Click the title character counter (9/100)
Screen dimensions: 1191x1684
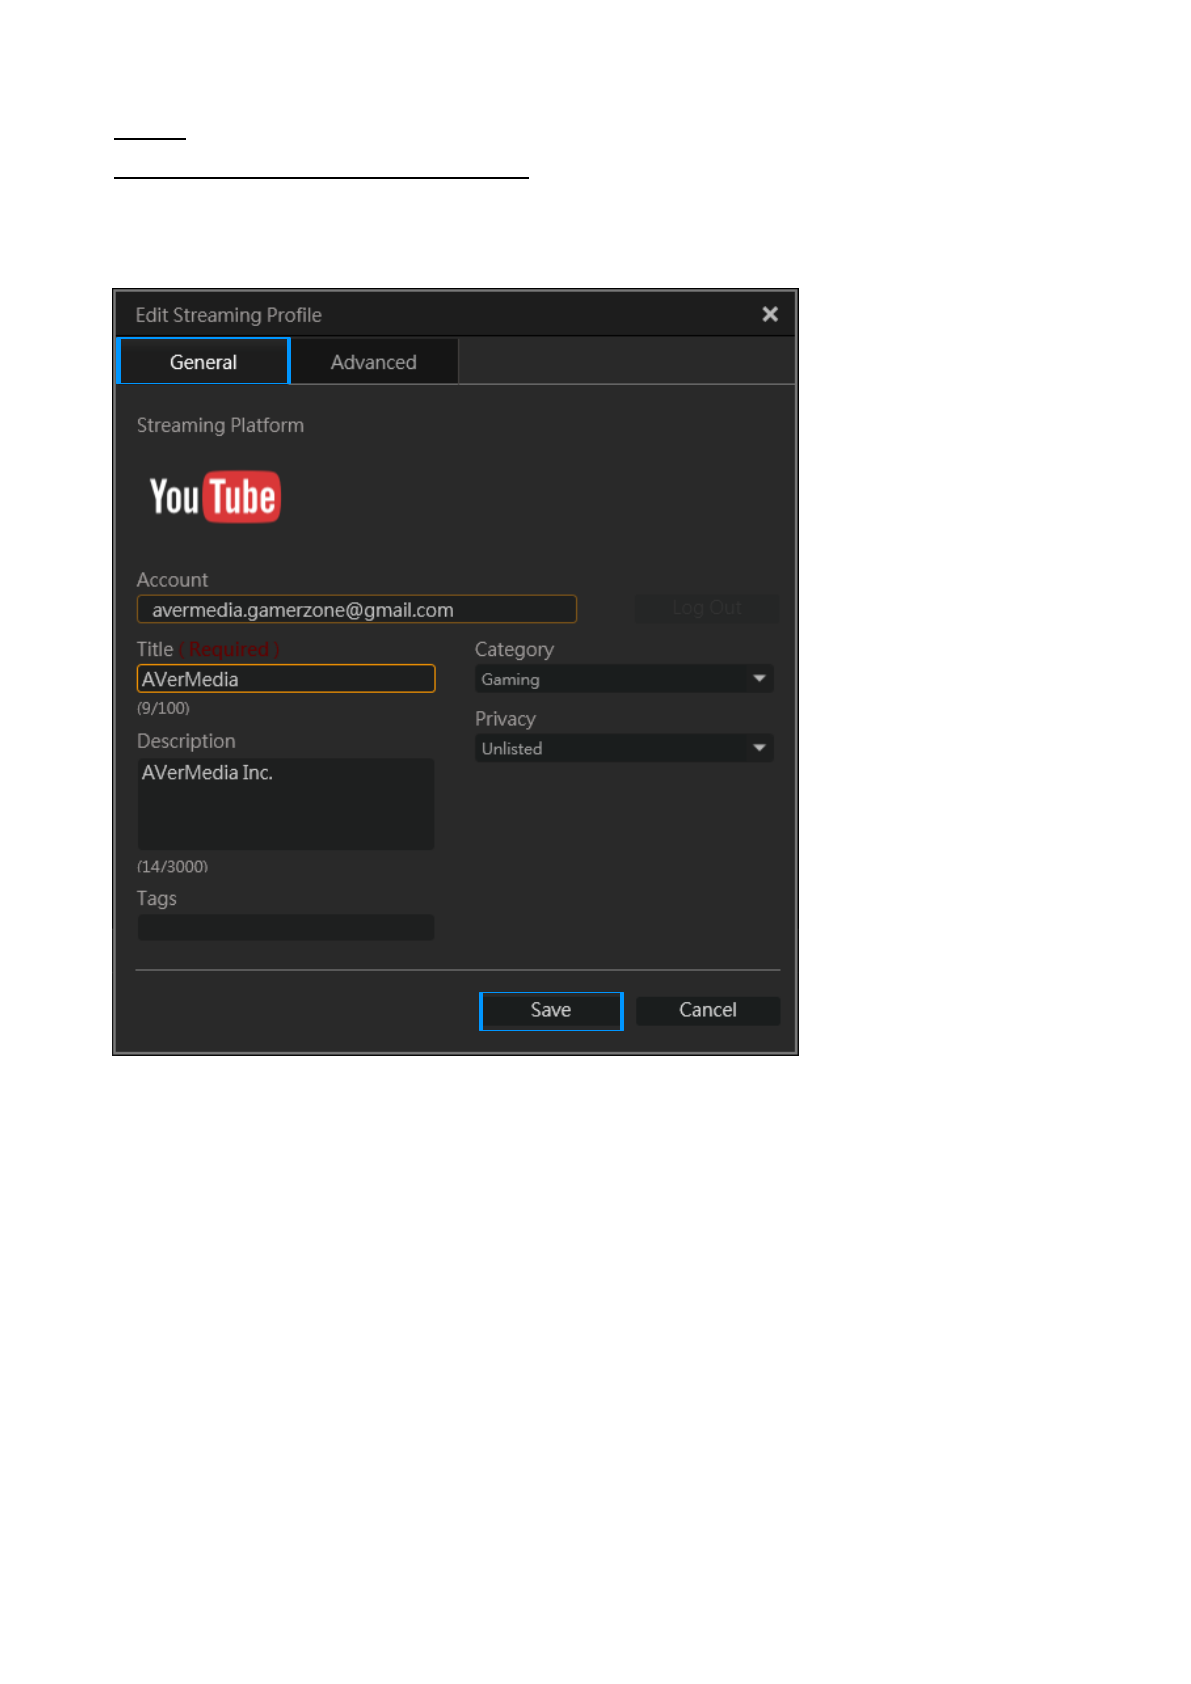click(163, 708)
